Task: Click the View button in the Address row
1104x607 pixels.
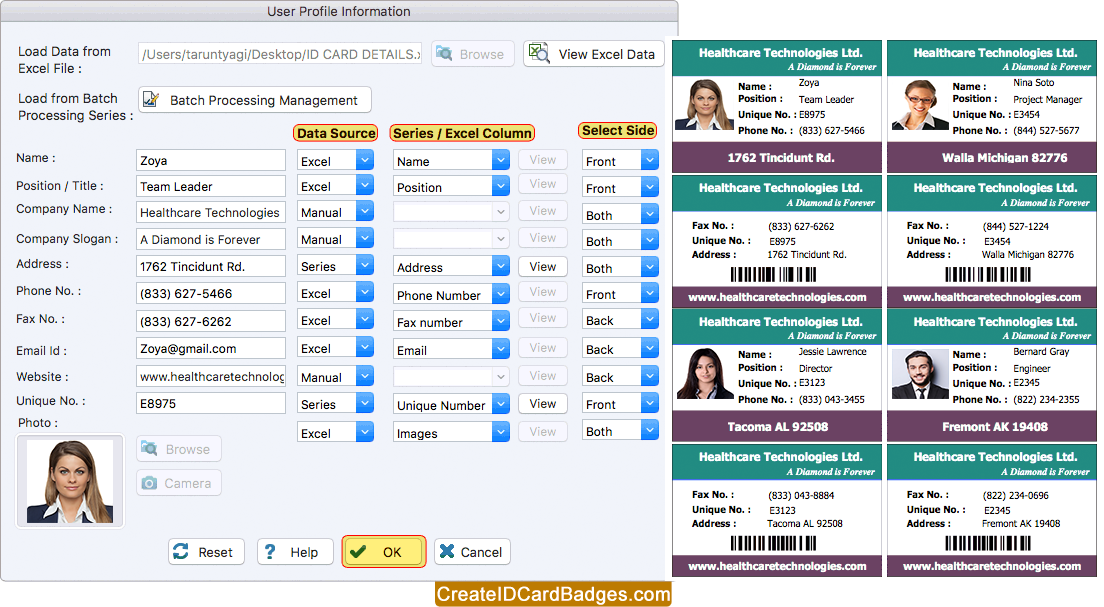Action: pyautogui.click(x=543, y=266)
